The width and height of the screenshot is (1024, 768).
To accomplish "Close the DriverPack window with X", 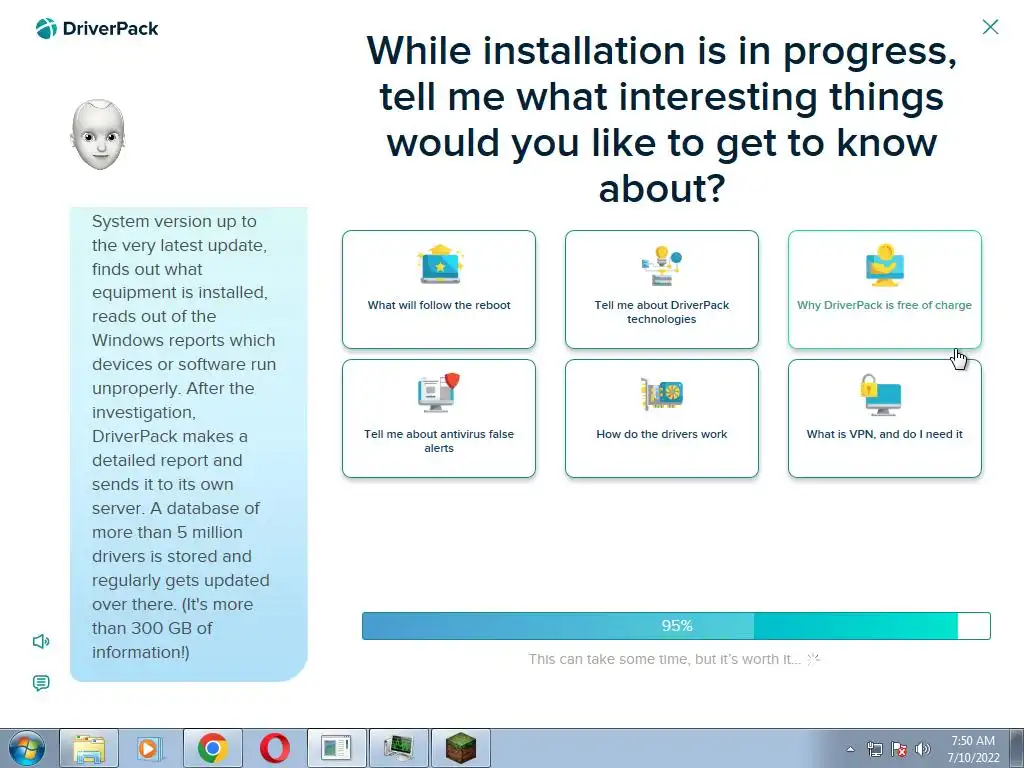I will click(x=990, y=27).
